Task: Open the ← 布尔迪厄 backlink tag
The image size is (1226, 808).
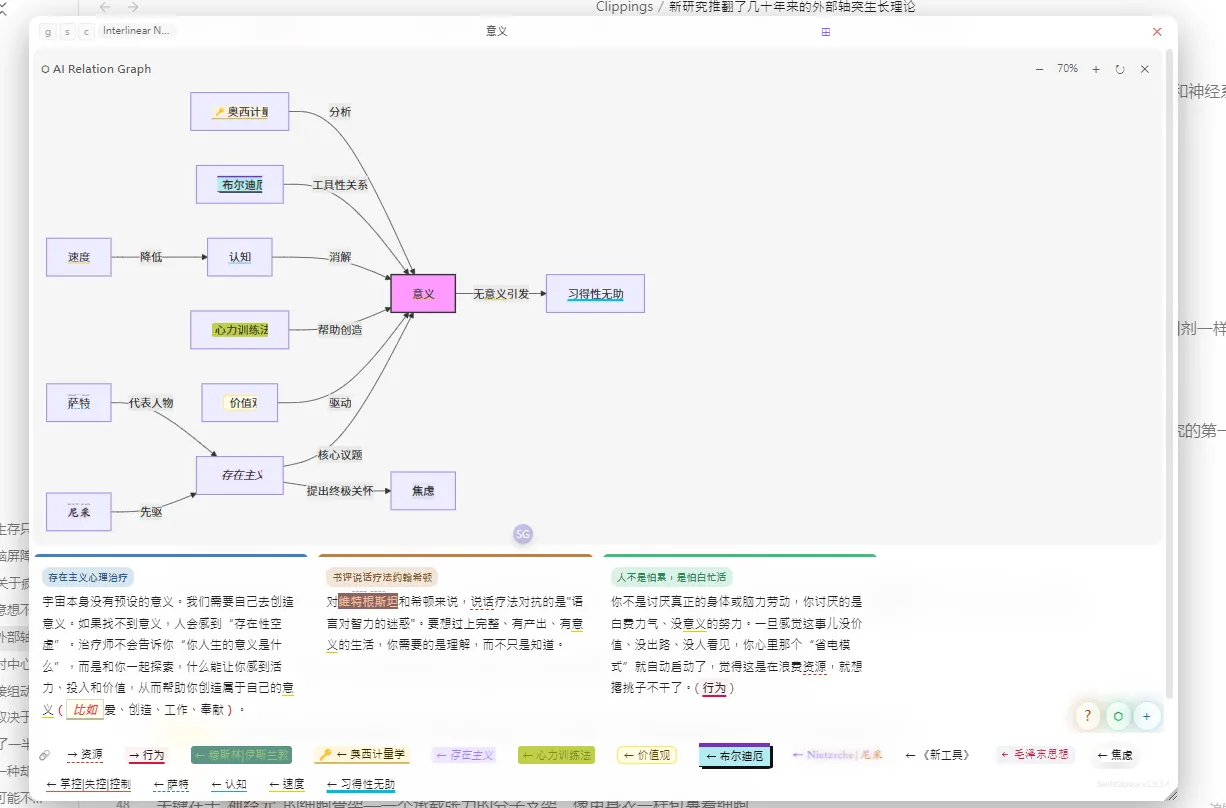Action: pos(734,756)
